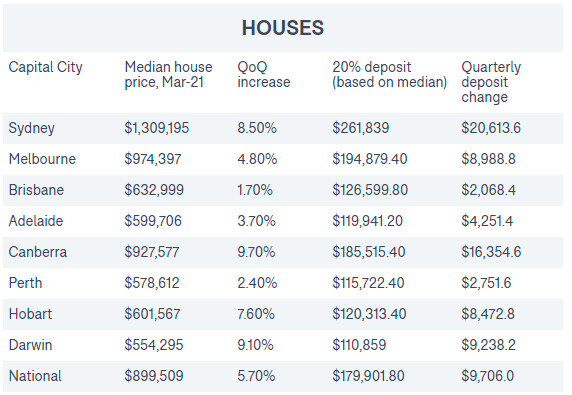
Task: Click the QoQ increase column header
Action: pyautogui.click(x=264, y=74)
